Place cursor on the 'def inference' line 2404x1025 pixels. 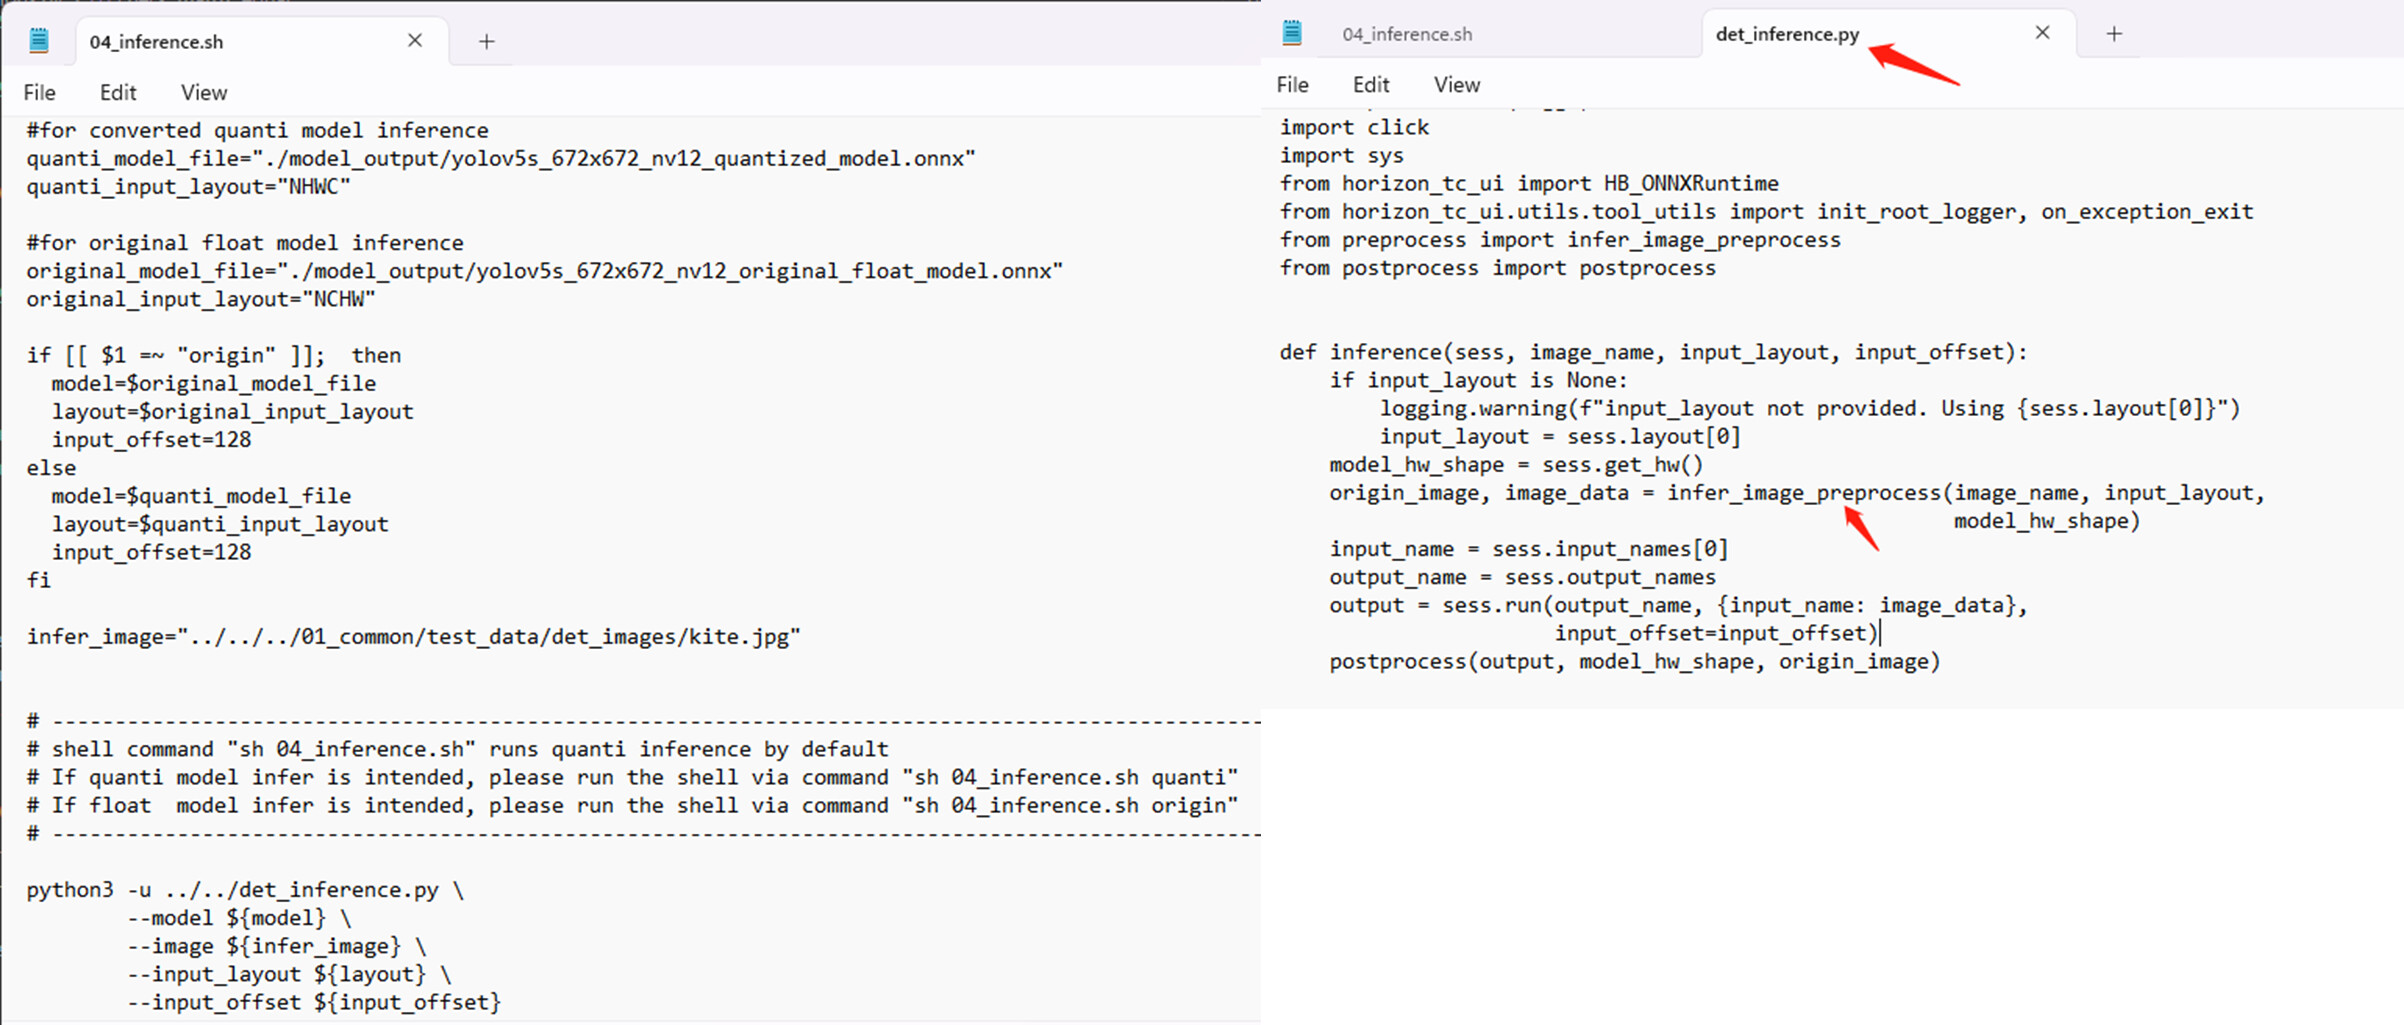point(1652,353)
